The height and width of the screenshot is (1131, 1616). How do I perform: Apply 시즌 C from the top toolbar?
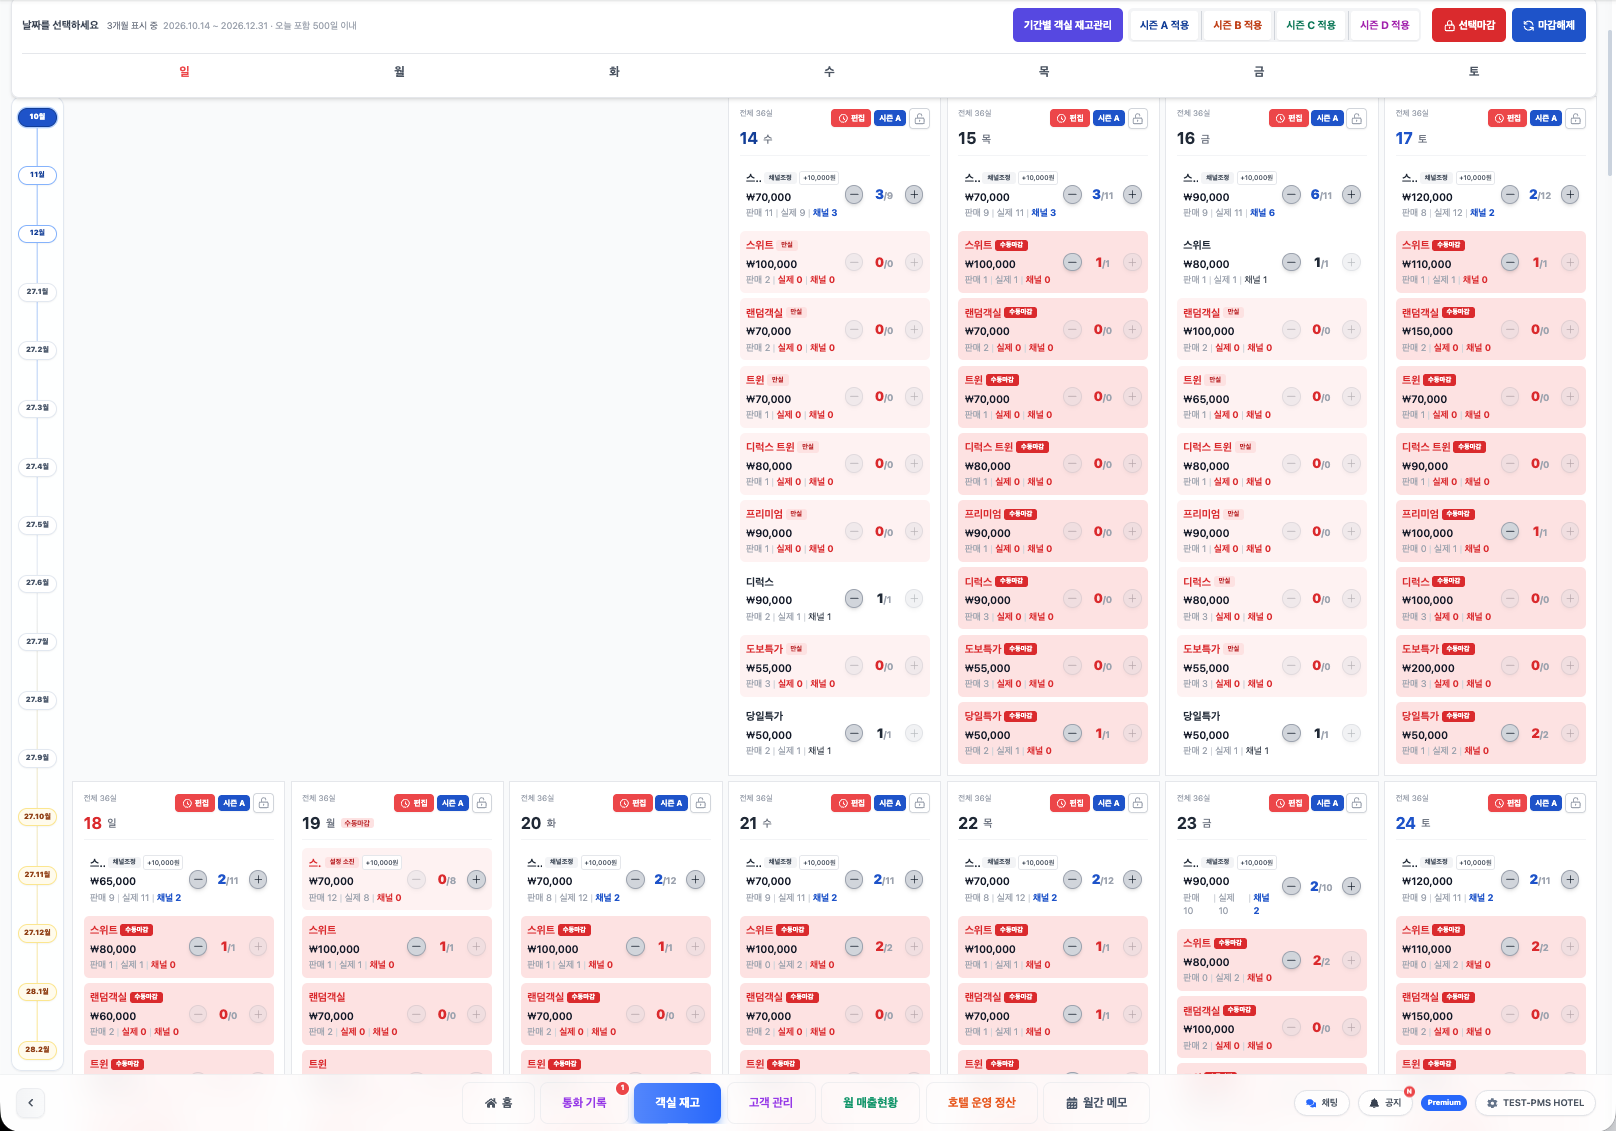[x=1311, y=25]
